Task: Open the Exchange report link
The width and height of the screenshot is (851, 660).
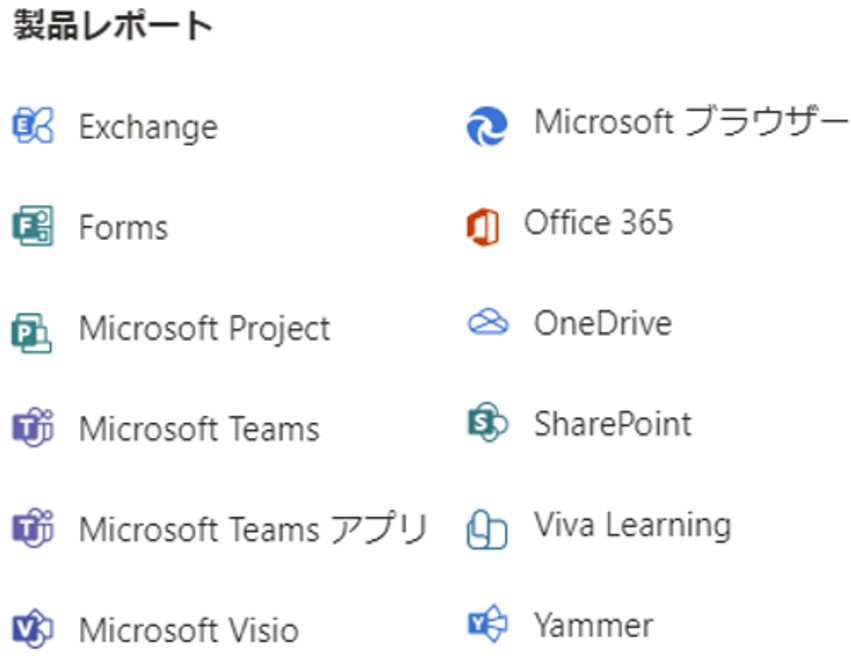Action: point(148,128)
